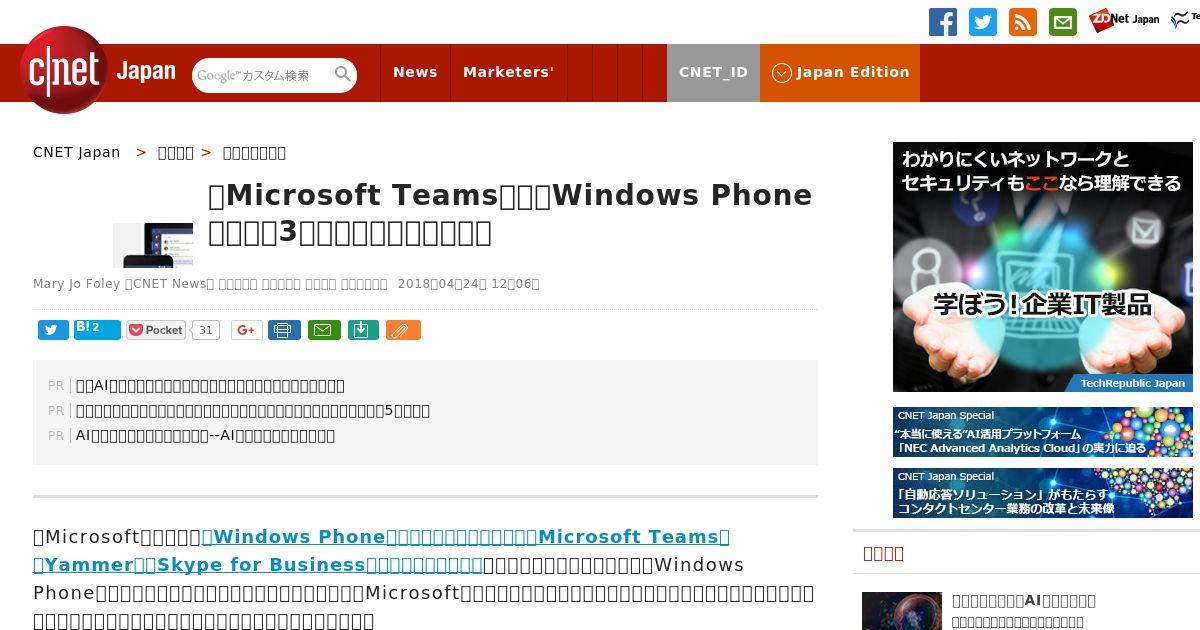Email the article with the green envelope button
Viewport: 1200px width, 630px height.
(324, 330)
